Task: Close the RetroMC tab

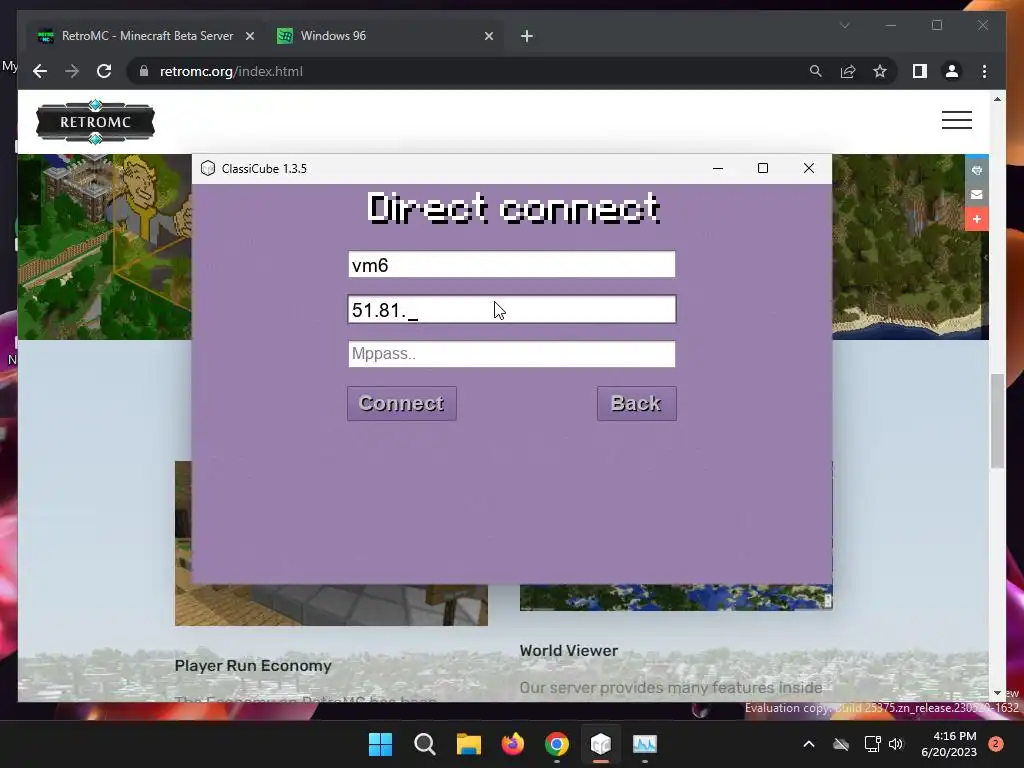Action: 249,37
